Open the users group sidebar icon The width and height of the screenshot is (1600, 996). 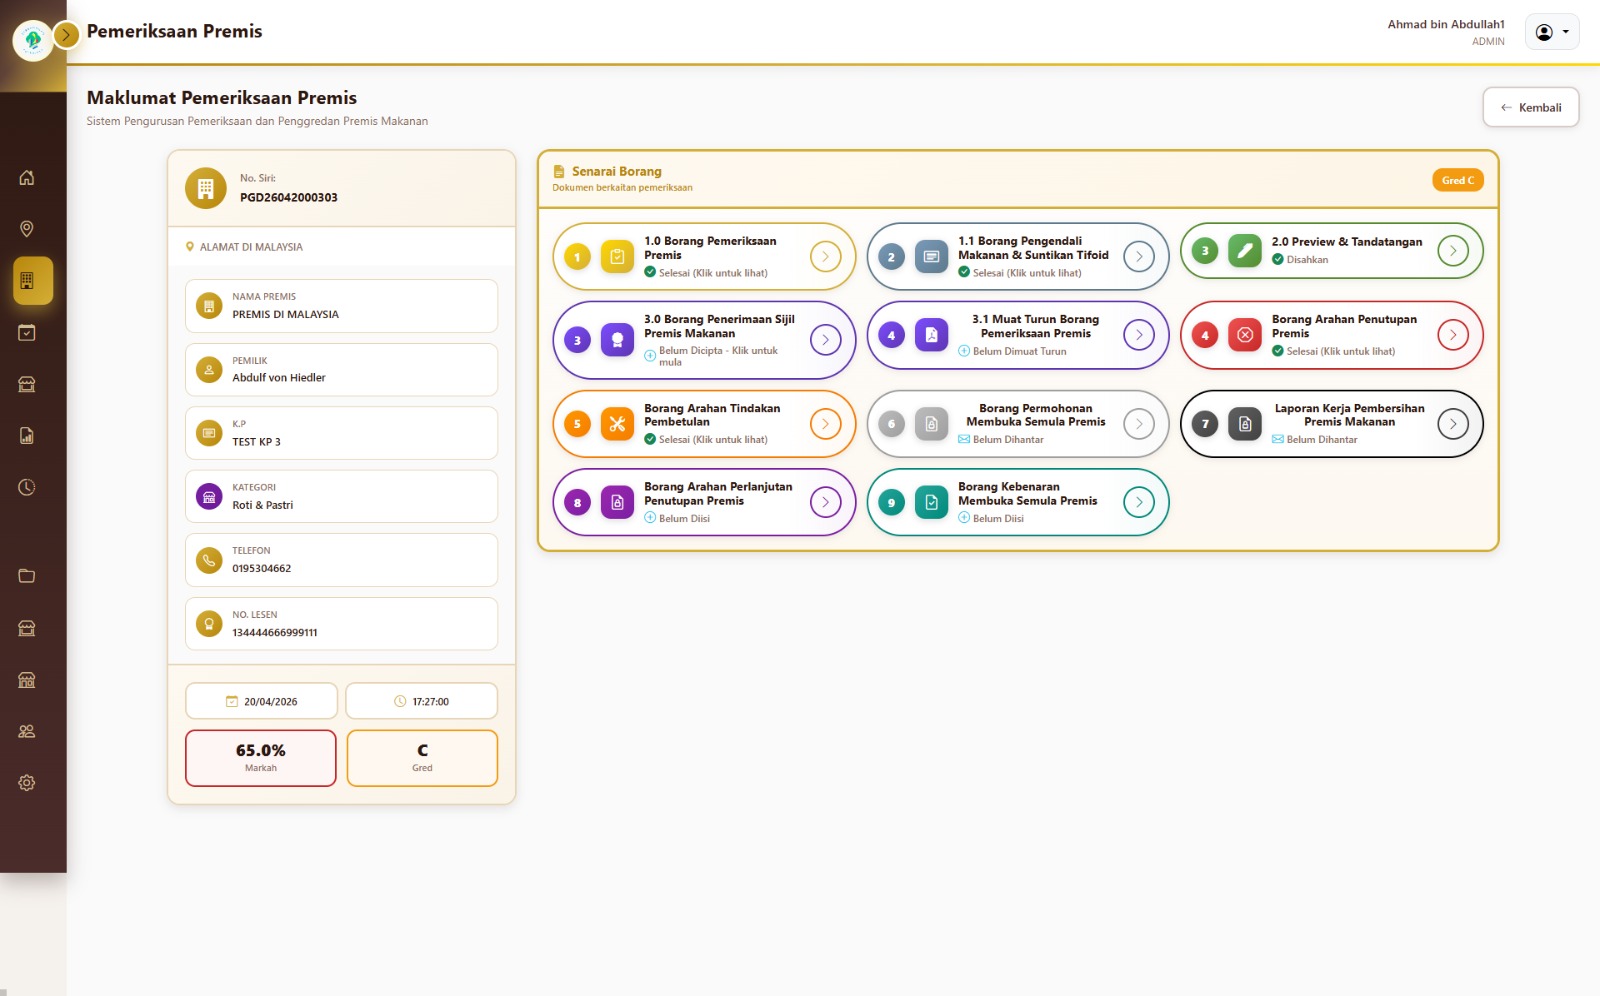coord(27,731)
